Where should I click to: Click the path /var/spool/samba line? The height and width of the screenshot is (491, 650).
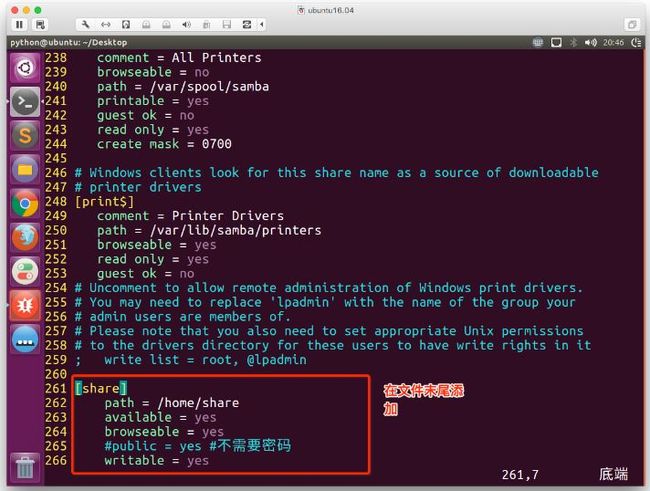tap(183, 86)
